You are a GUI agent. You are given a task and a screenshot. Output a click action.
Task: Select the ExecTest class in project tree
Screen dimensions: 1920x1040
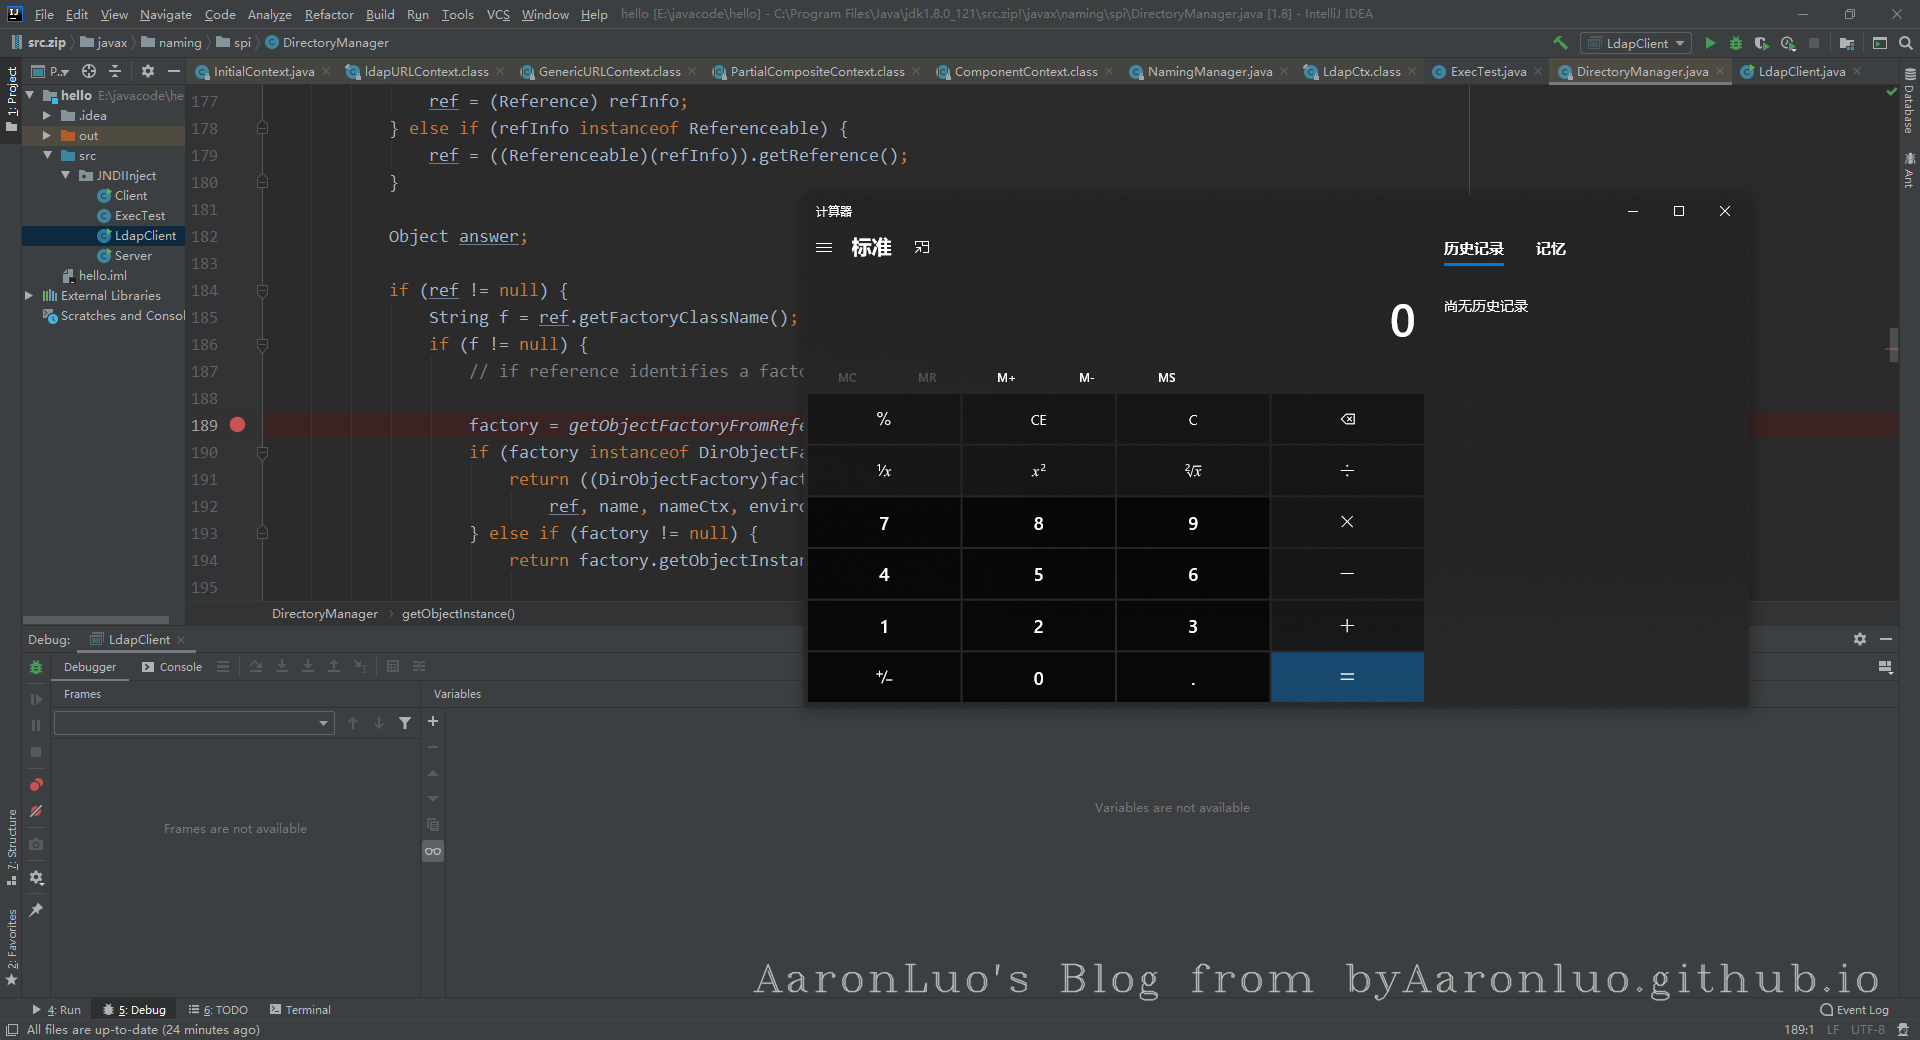click(139, 216)
